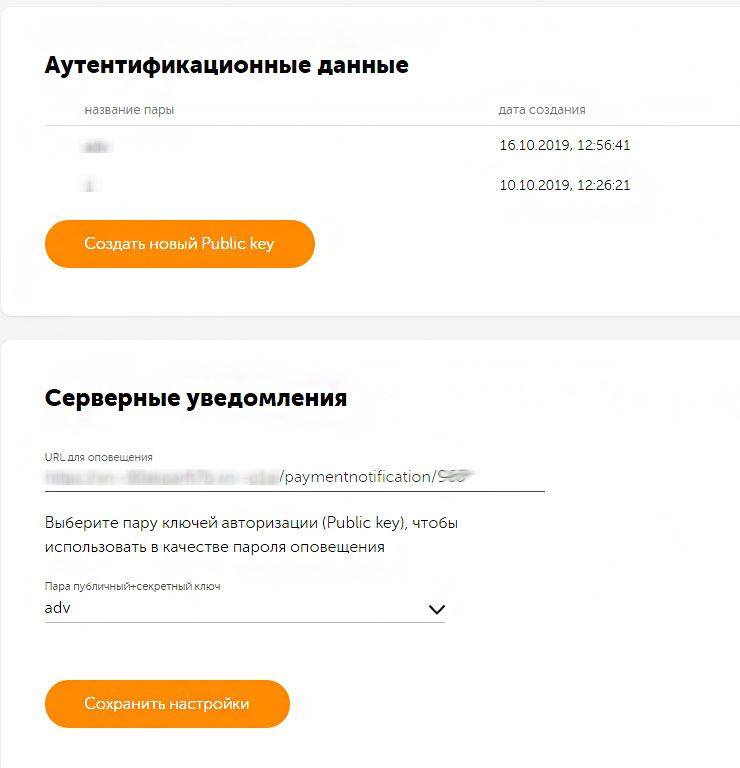Click the дата создания column header
The image size is (740, 768).
pyautogui.click(x=542, y=110)
